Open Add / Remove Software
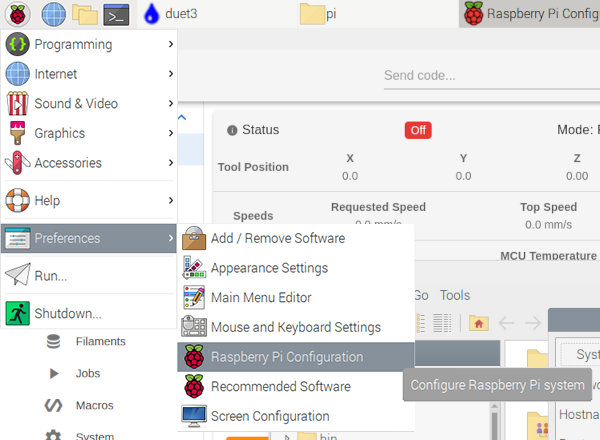 (x=277, y=239)
